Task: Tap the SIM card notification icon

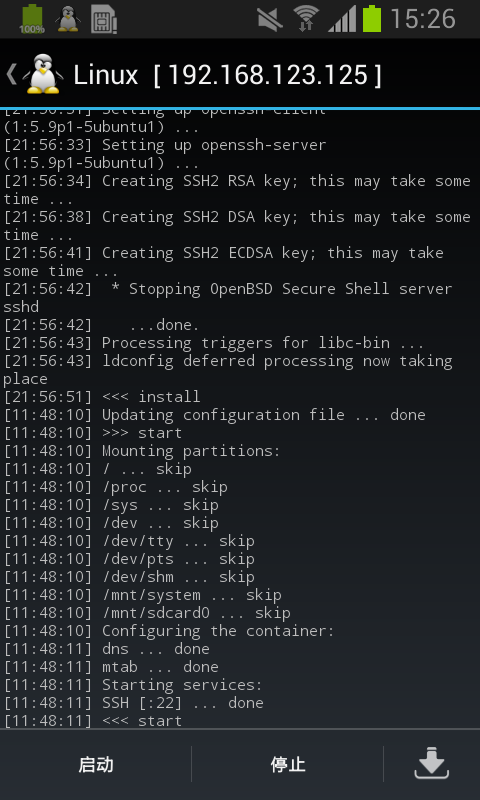Action: [x=104, y=19]
